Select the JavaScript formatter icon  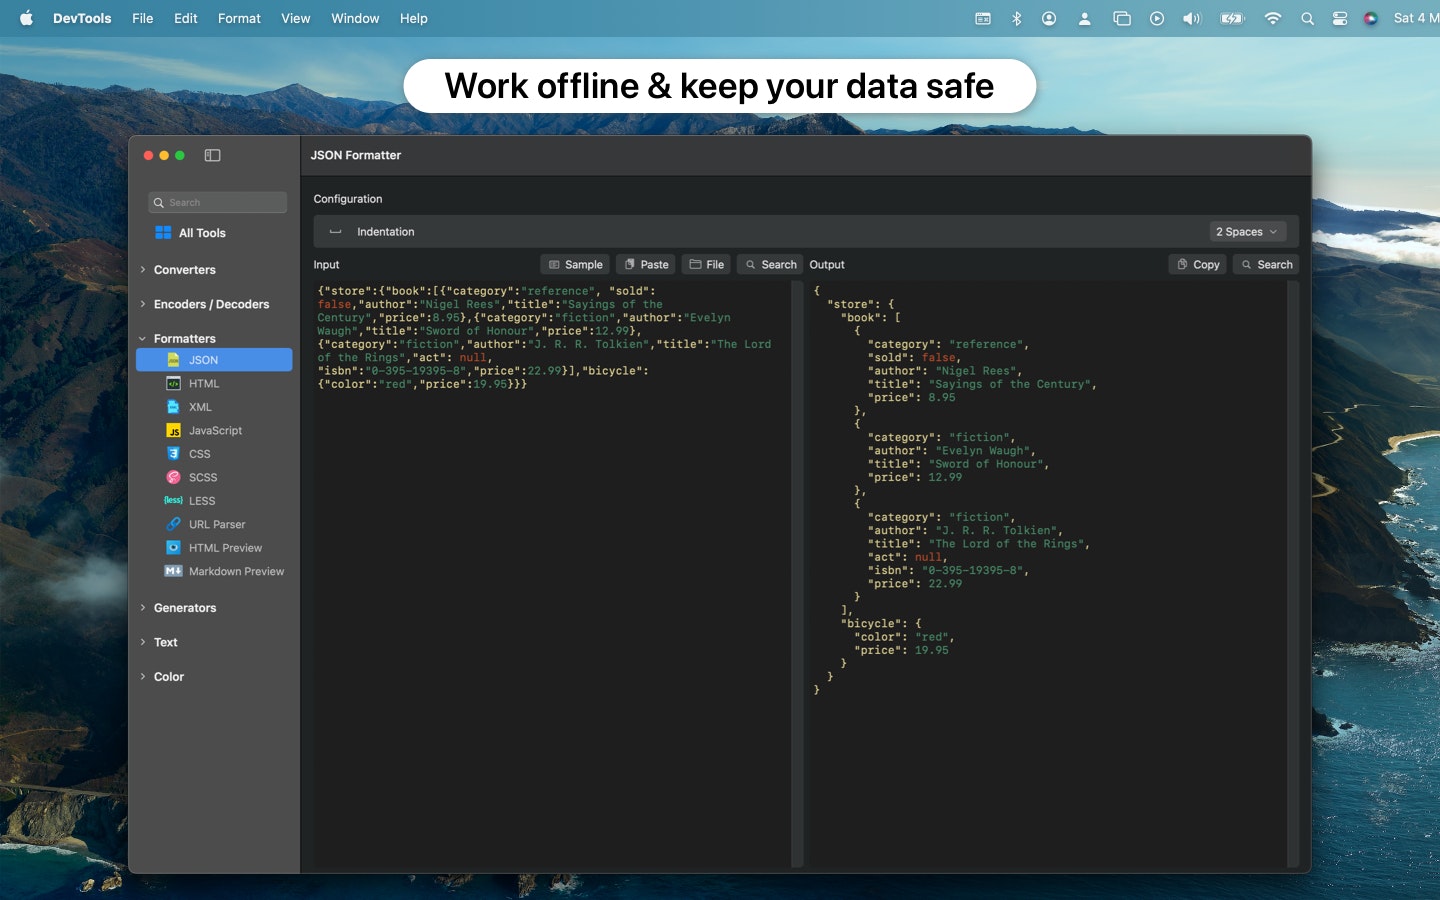click(x=173, y=430)
